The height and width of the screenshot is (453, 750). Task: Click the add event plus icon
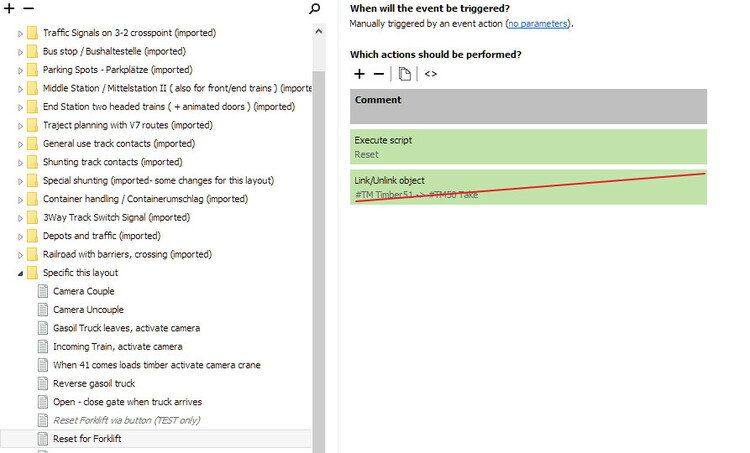pos(10,8)
